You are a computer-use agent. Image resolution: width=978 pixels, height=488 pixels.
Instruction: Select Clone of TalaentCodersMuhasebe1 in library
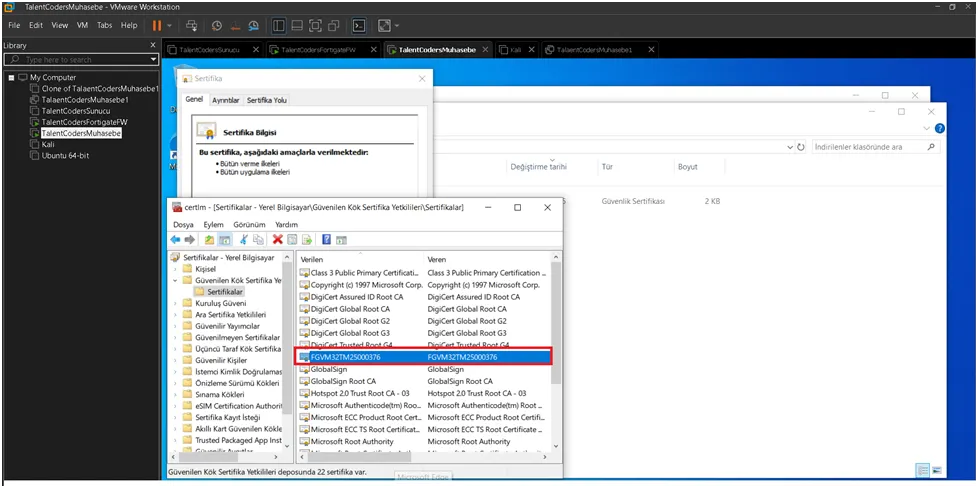100,89
